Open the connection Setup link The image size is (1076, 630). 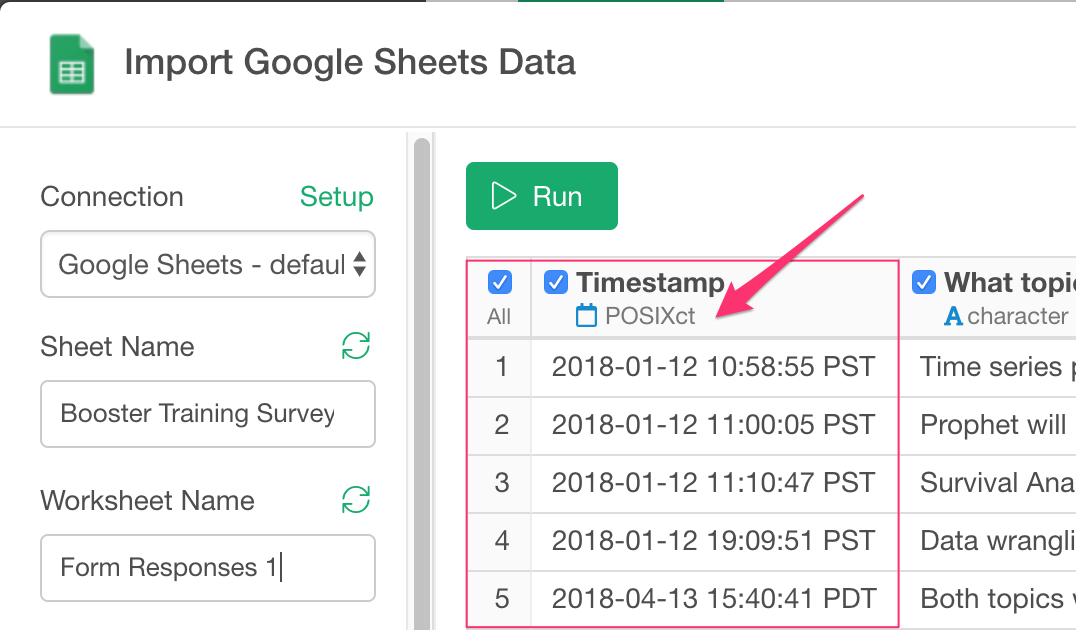click(x=336, y=197)
